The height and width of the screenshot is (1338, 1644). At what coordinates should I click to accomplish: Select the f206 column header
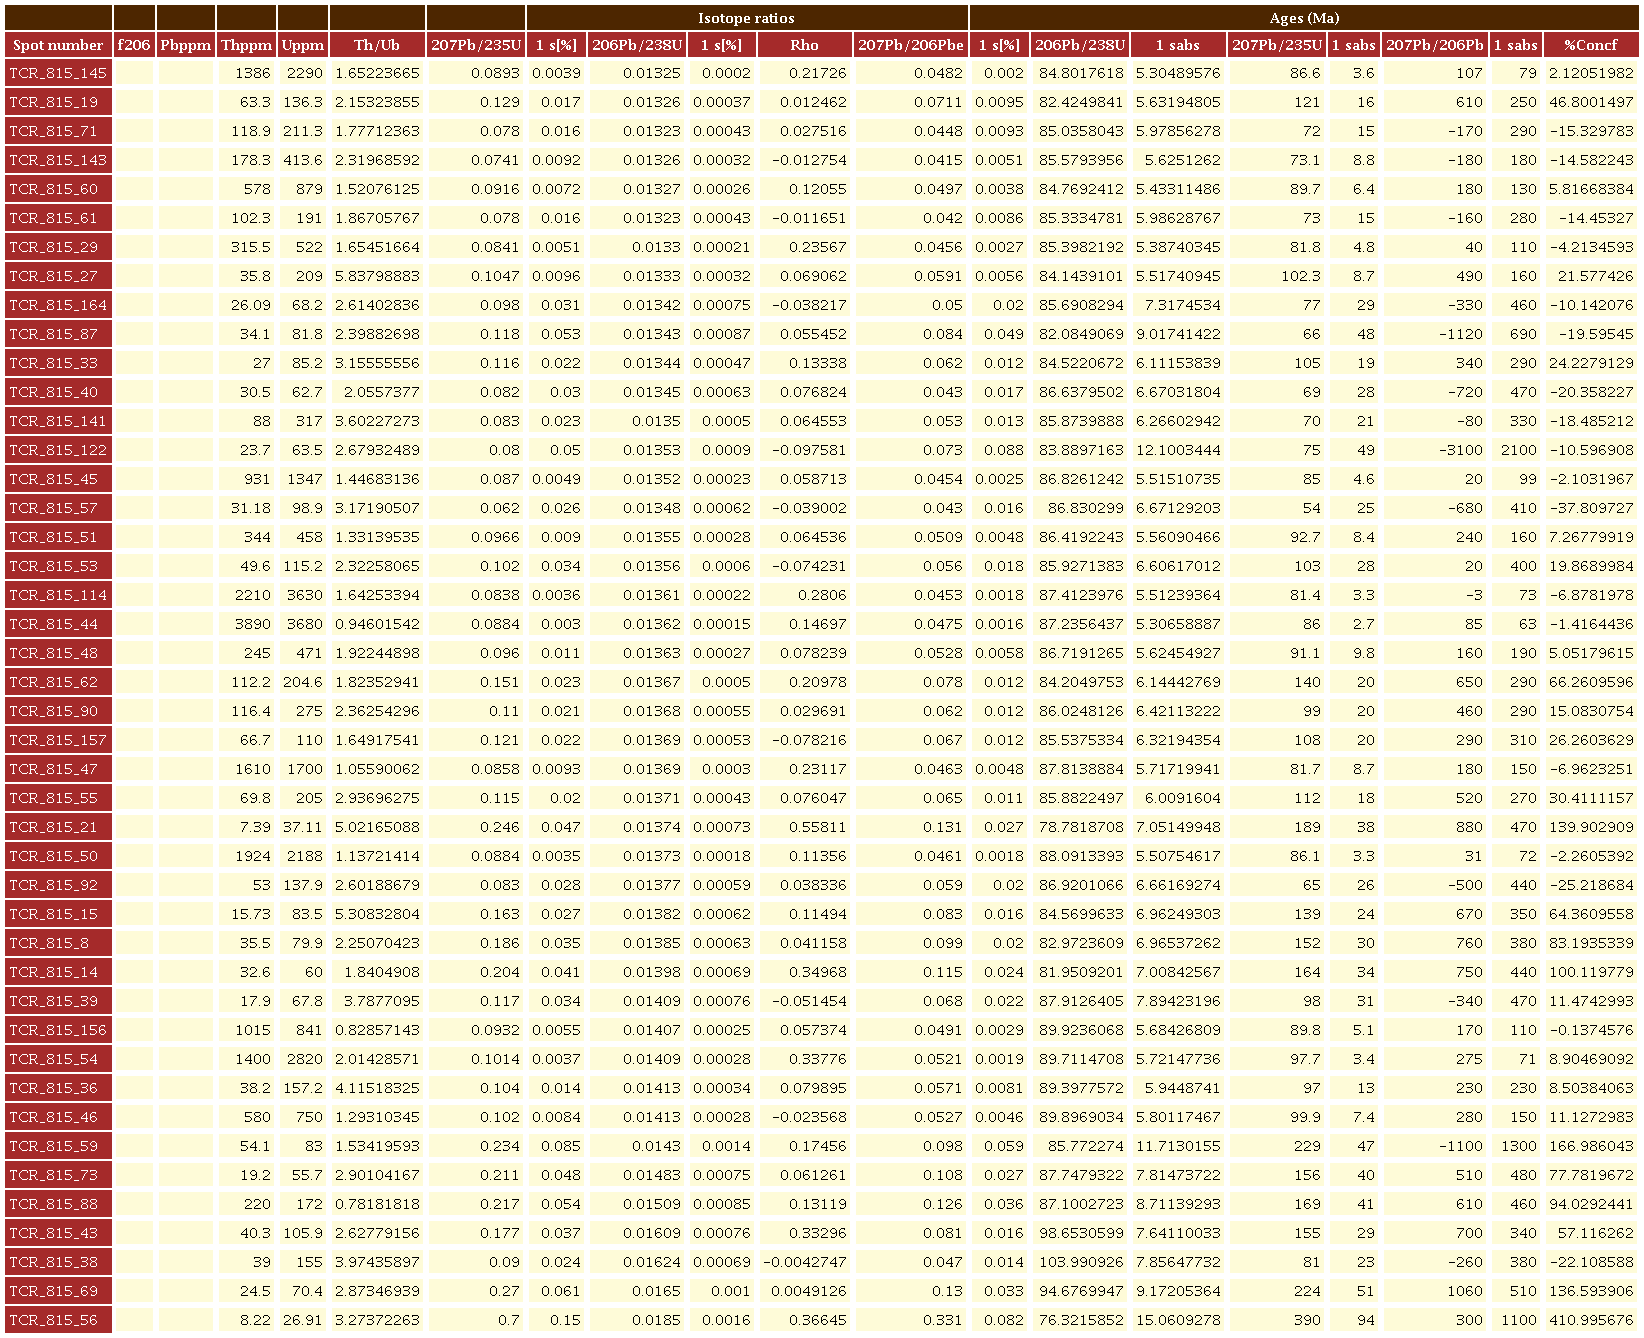click(x=134, y=45)
